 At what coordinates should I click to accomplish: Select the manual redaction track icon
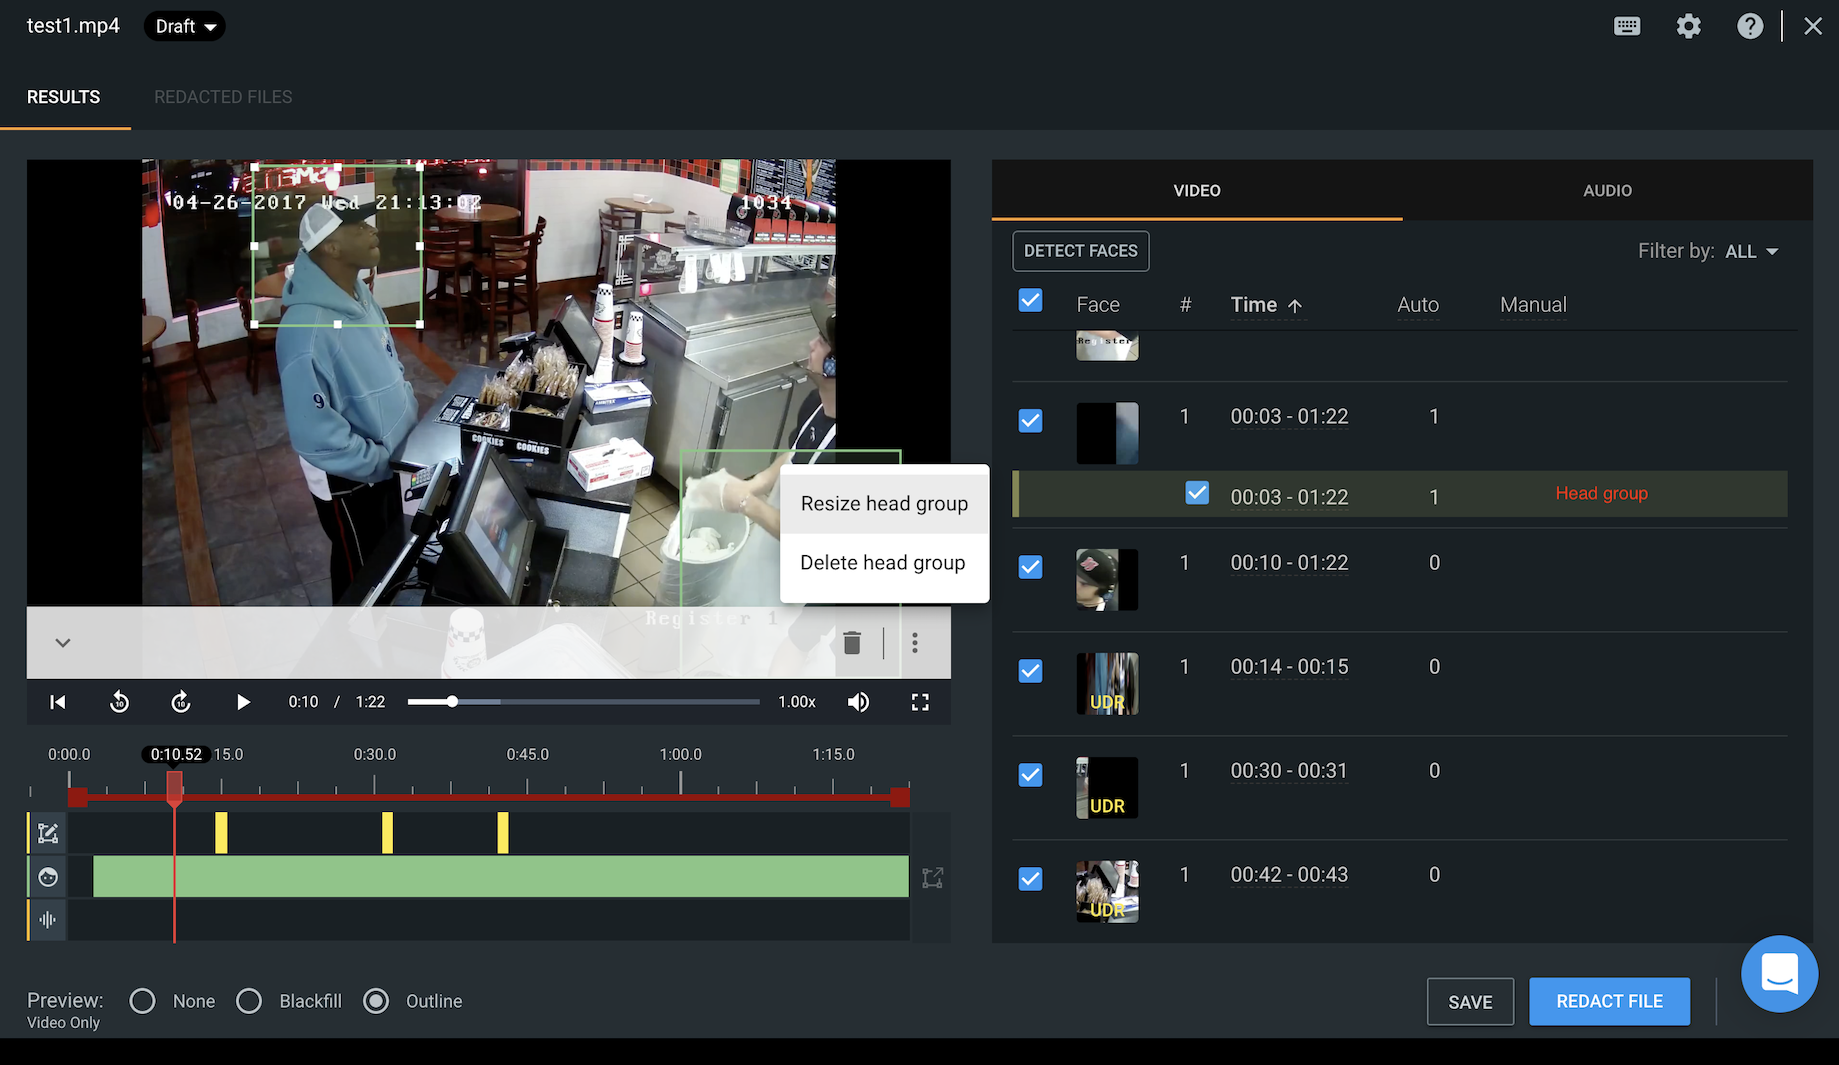pyautogui.click(x=48, y=833)
